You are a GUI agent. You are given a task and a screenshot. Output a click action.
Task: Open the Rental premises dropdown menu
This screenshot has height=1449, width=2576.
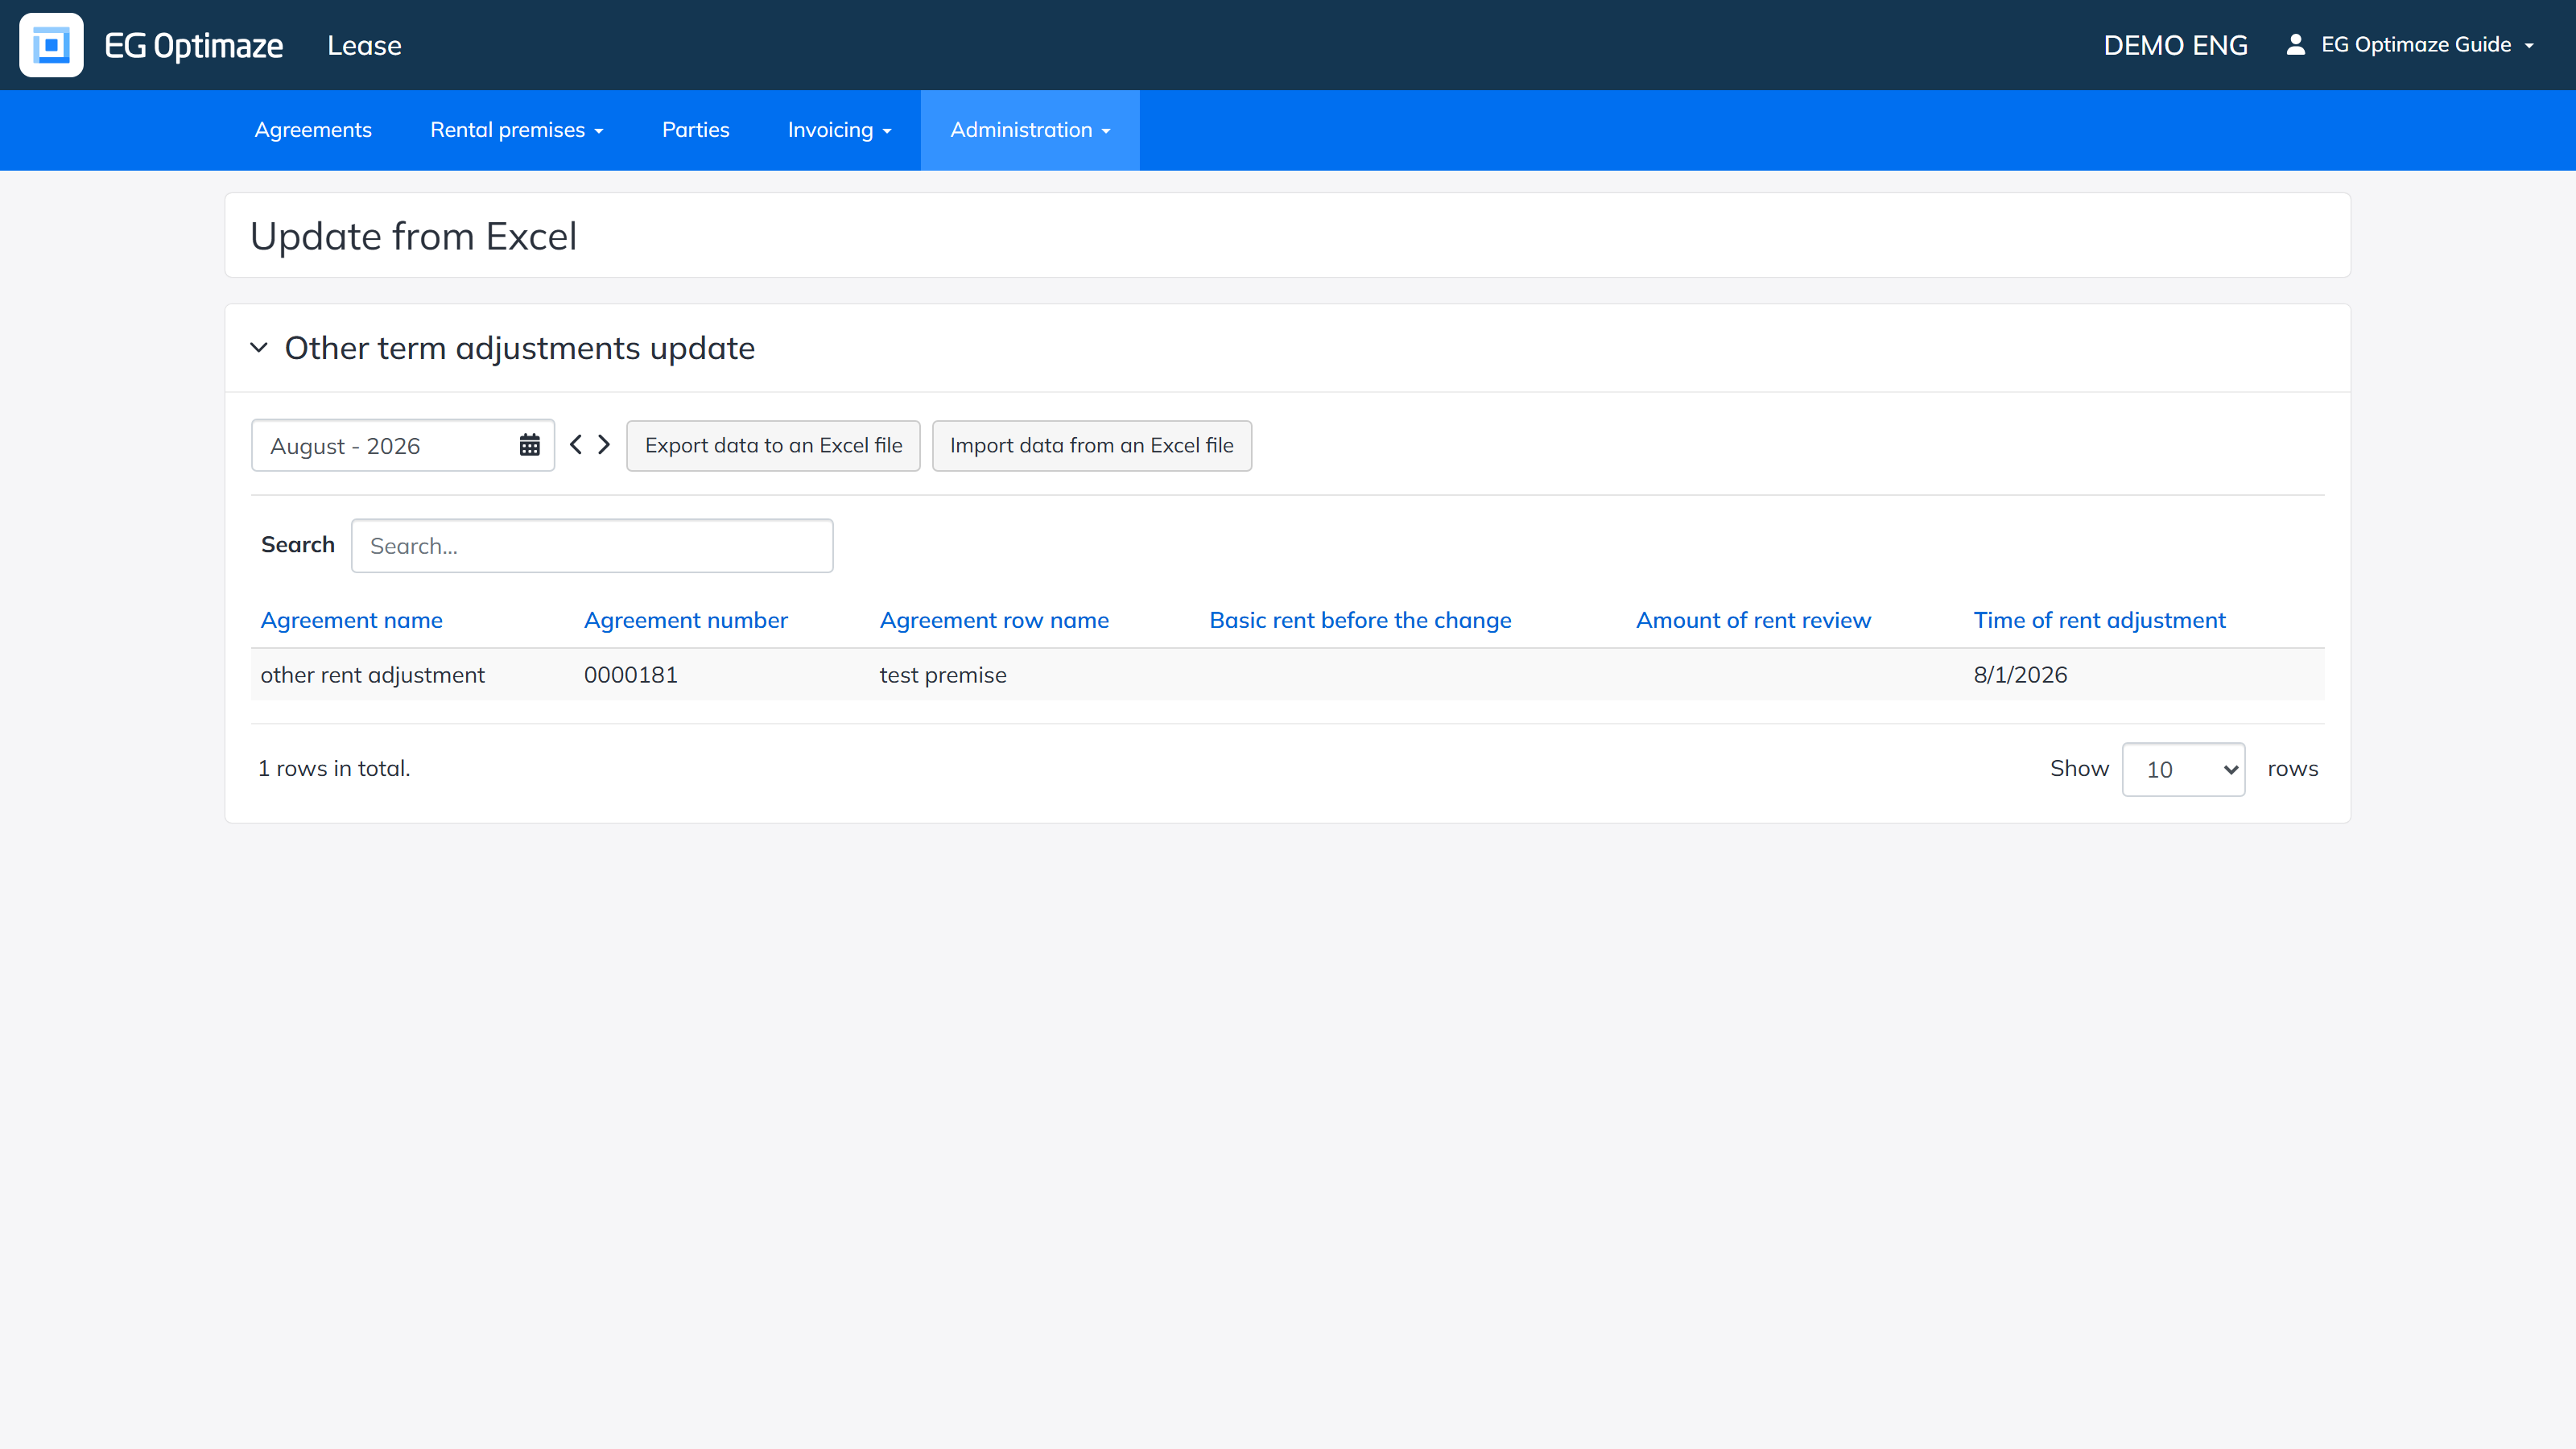click(x=516, y=130)
